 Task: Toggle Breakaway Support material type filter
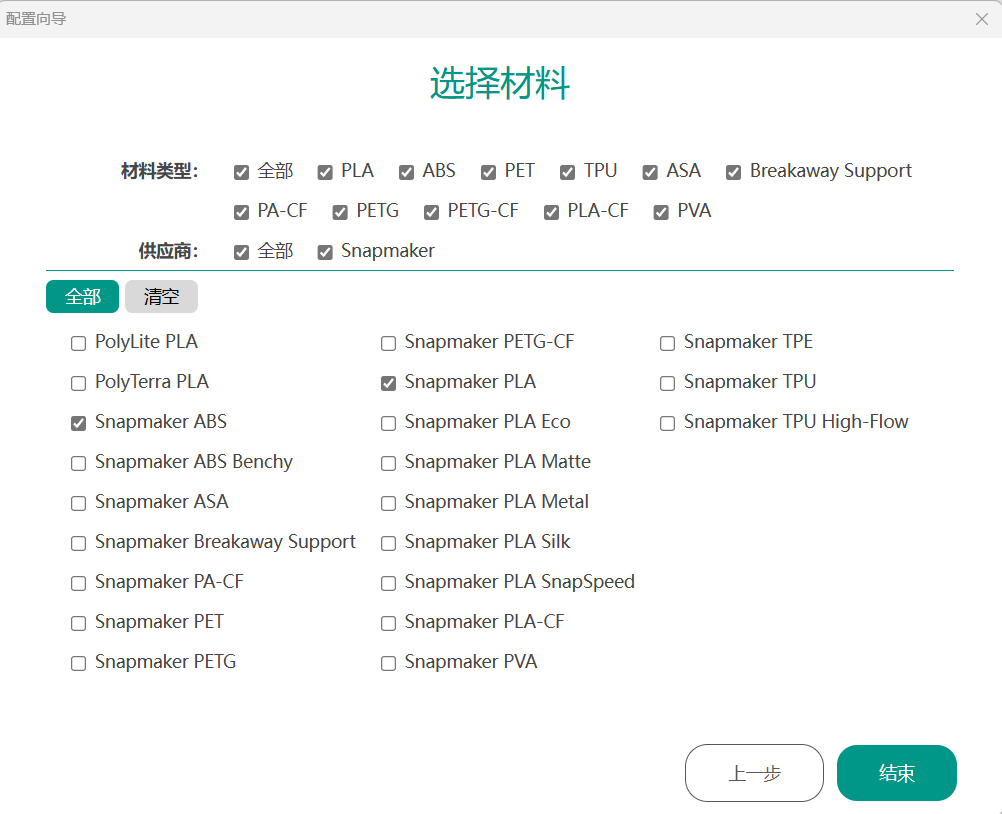pos(734,173)
